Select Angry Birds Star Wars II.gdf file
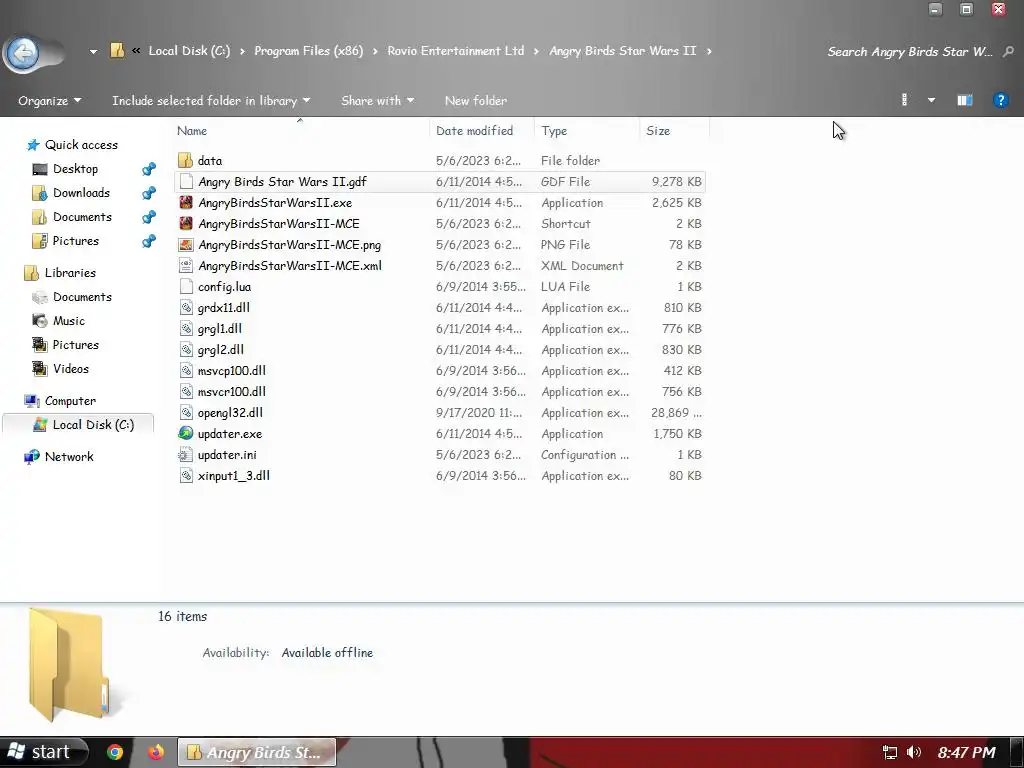 pyautogui.click(x=440, y=182)
